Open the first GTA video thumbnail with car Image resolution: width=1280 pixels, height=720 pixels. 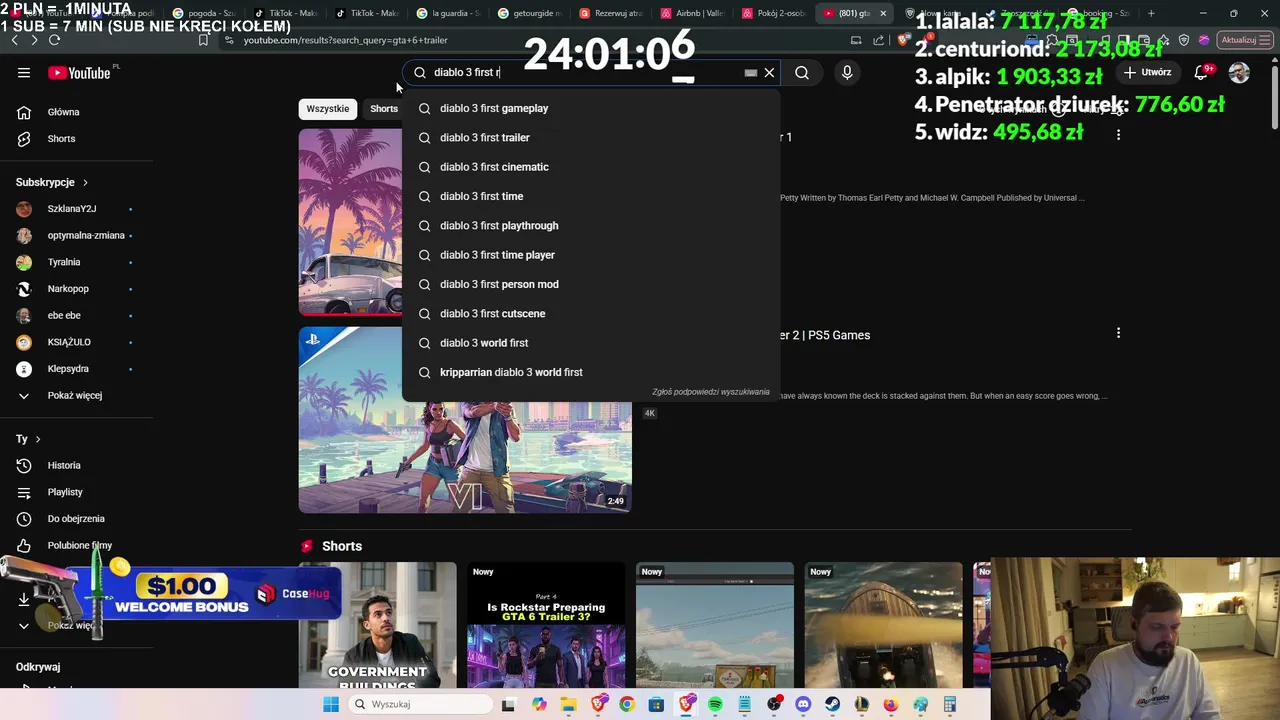point(350,222)
